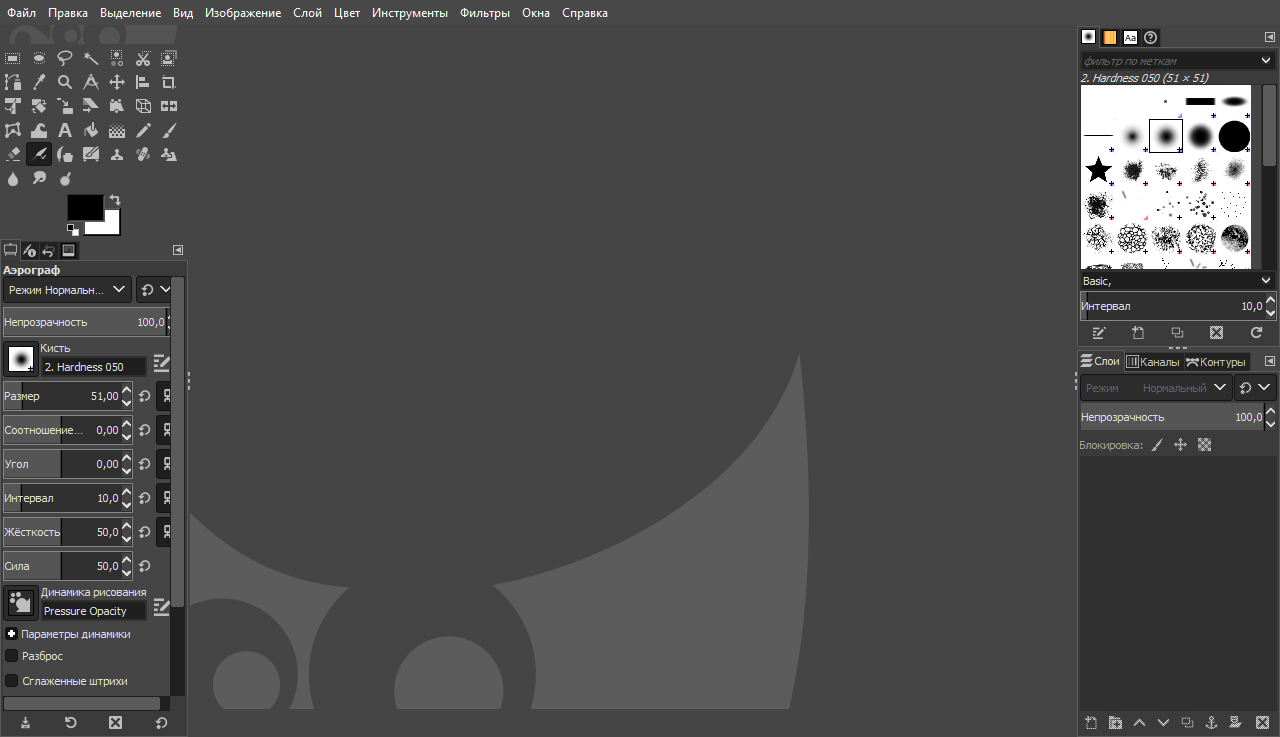Select the Alignment tool
The image size is (1280, 737).
[x=143, y=82]
